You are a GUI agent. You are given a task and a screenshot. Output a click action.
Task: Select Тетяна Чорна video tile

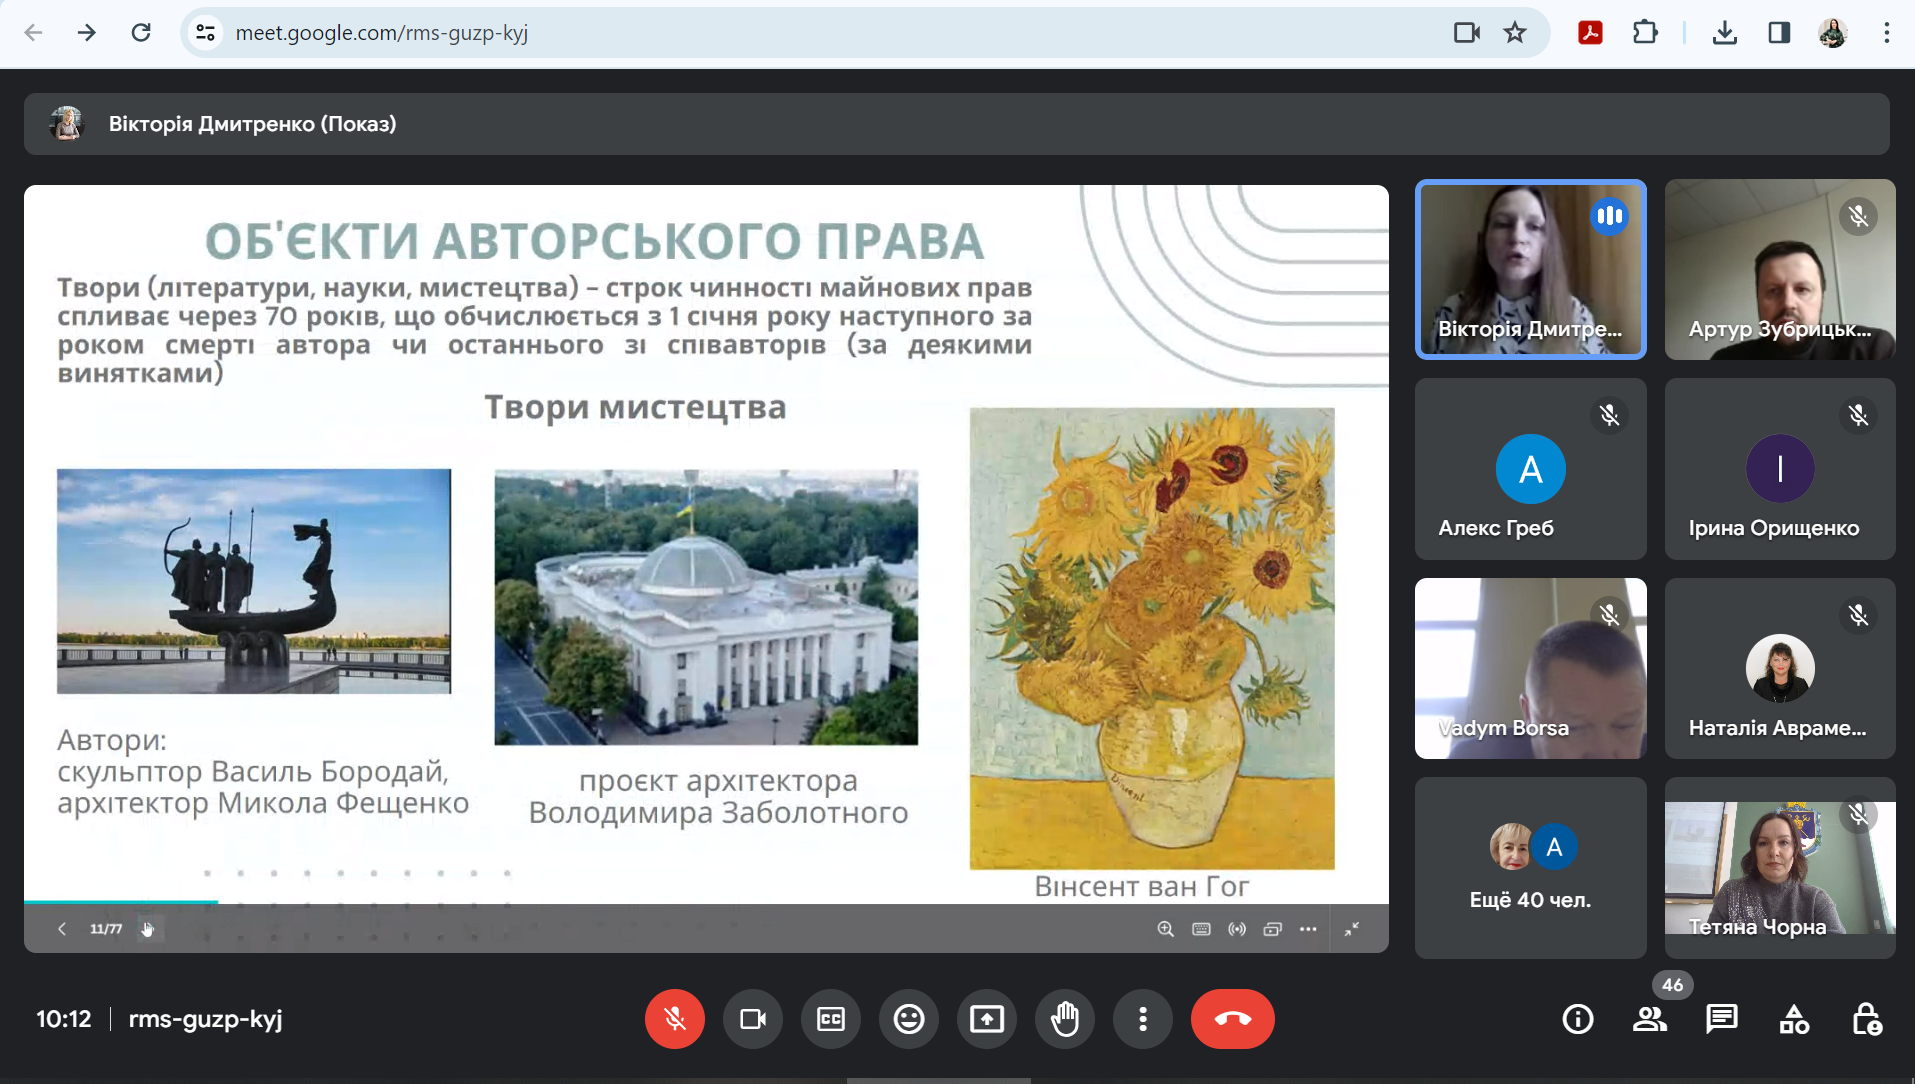coord(1780,868)
